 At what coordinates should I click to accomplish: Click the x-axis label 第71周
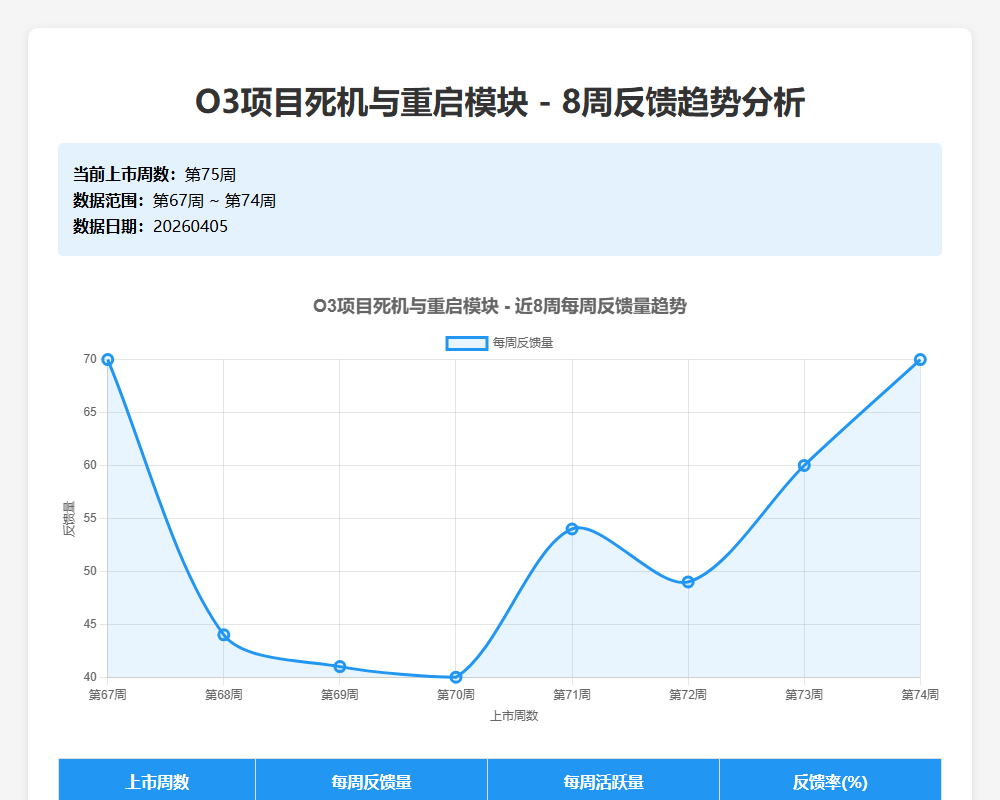(572, 695)
